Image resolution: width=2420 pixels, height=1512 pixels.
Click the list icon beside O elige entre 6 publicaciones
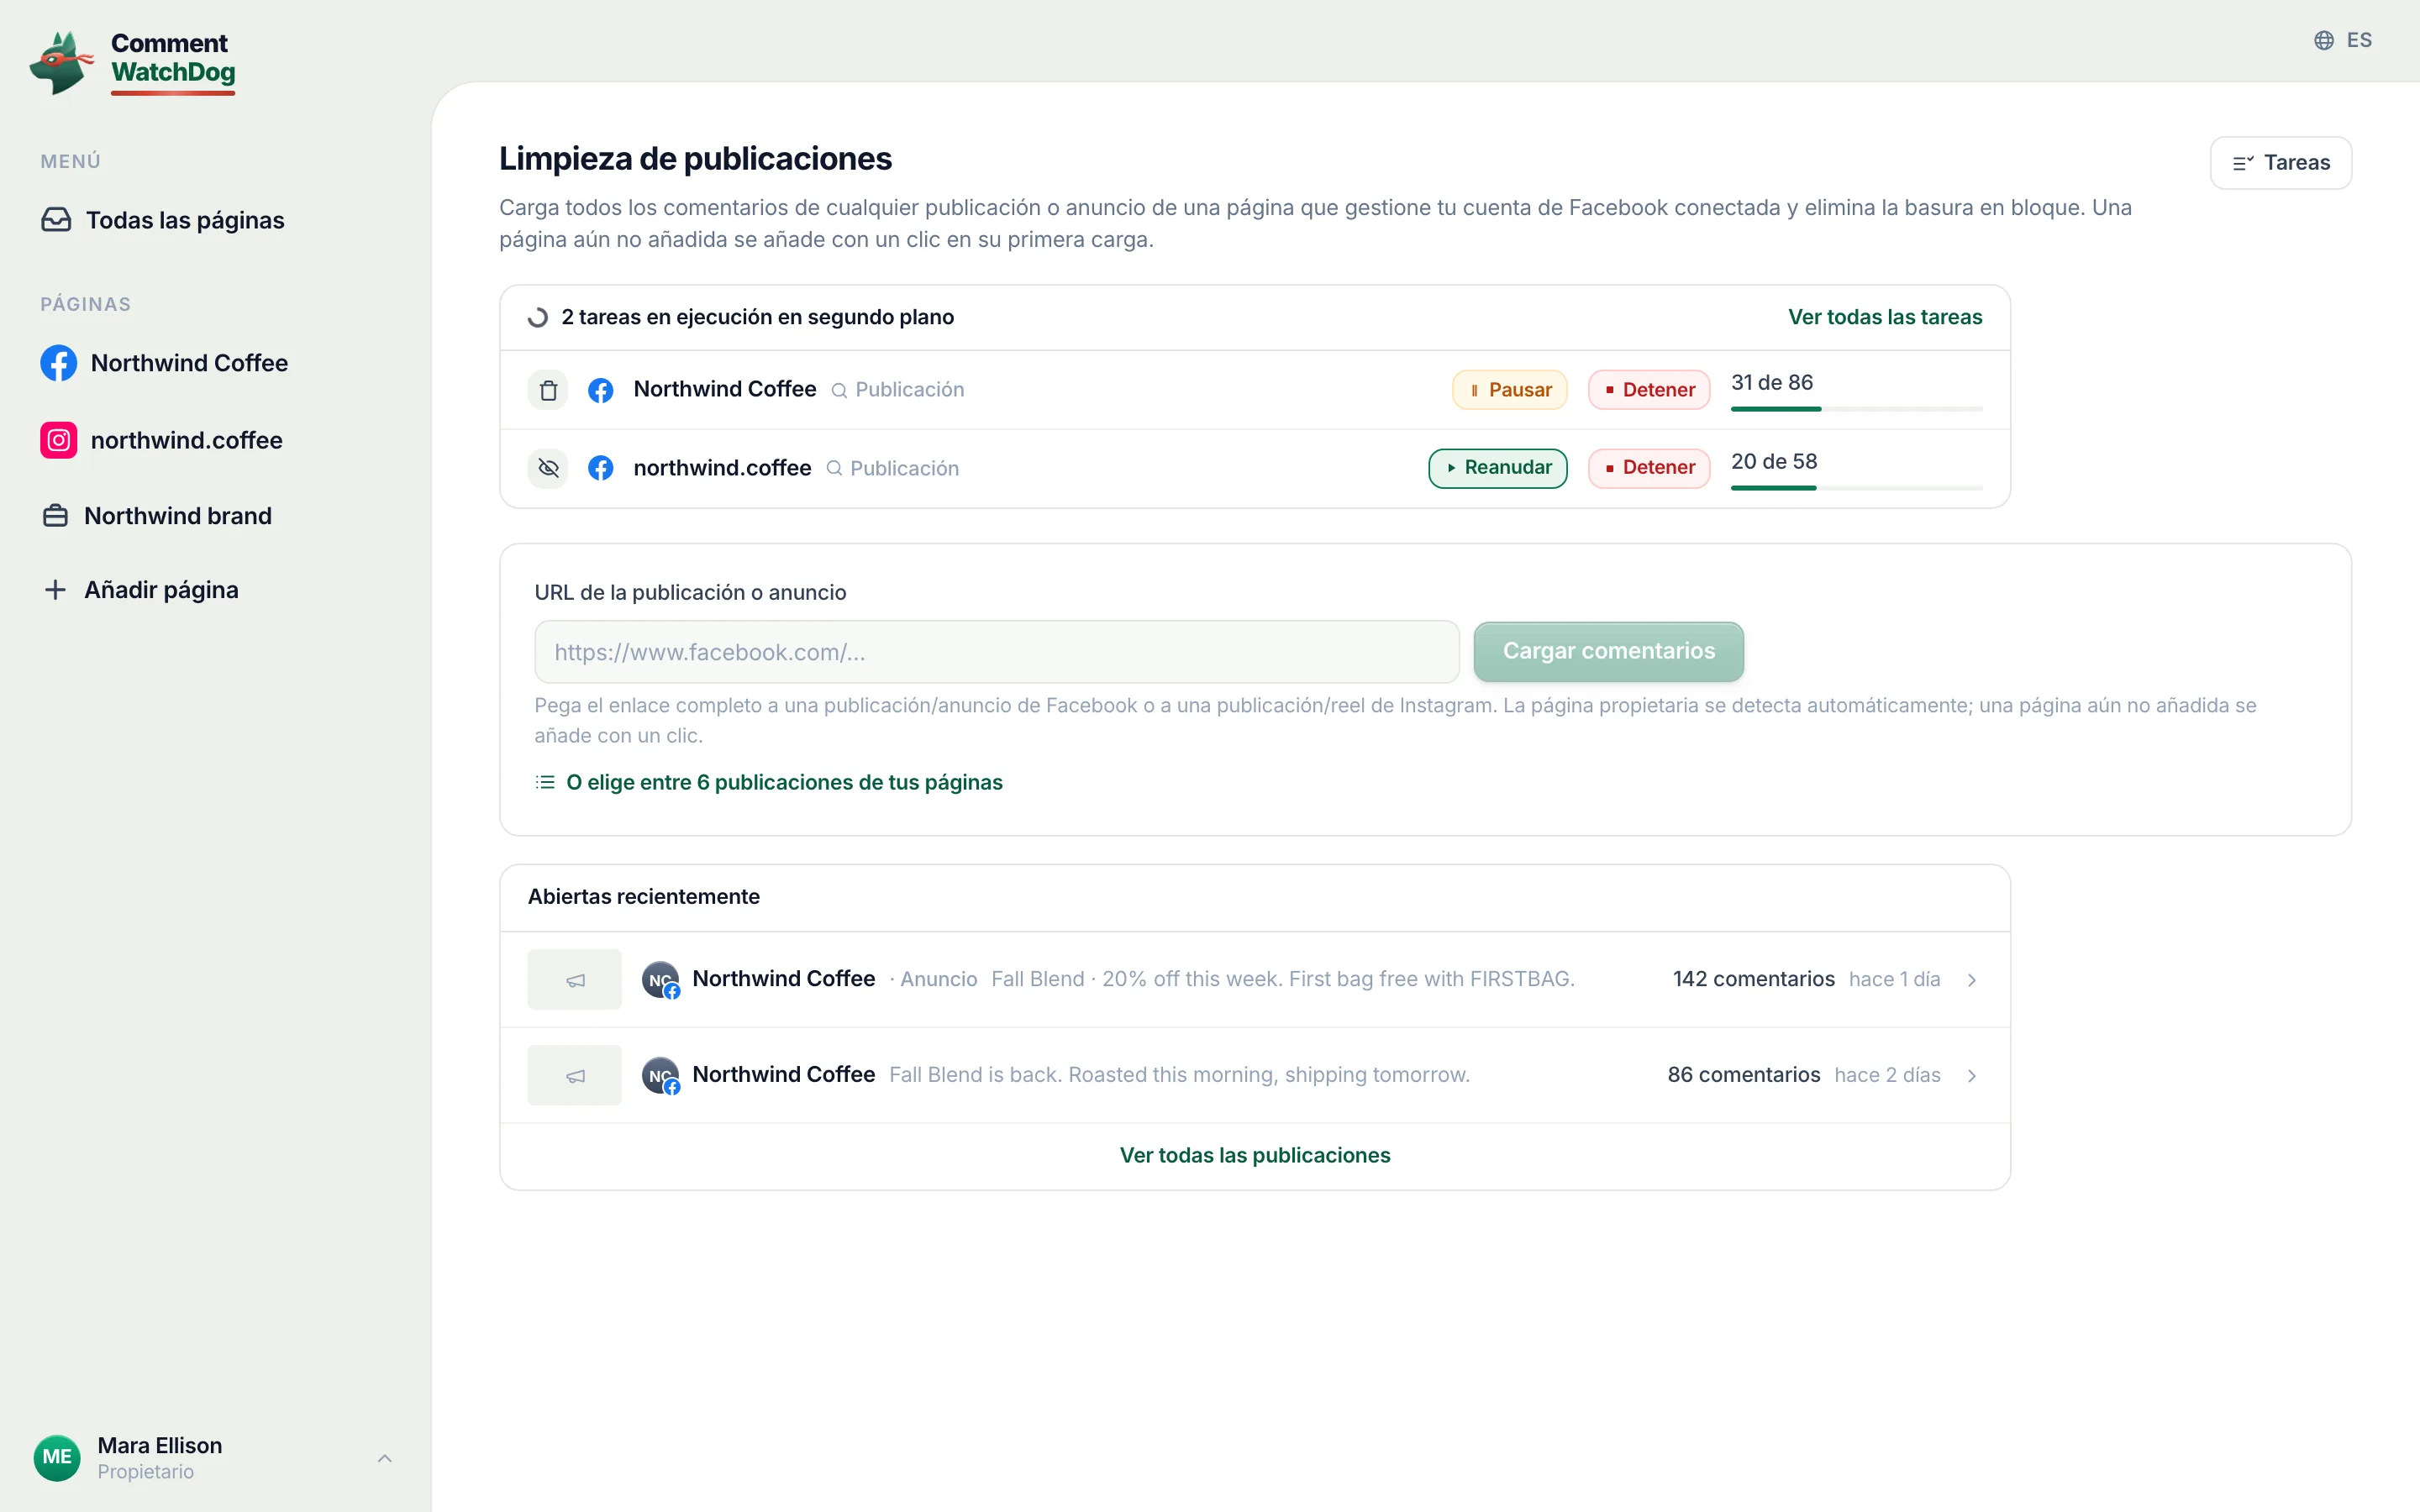(x=545, y=782)
